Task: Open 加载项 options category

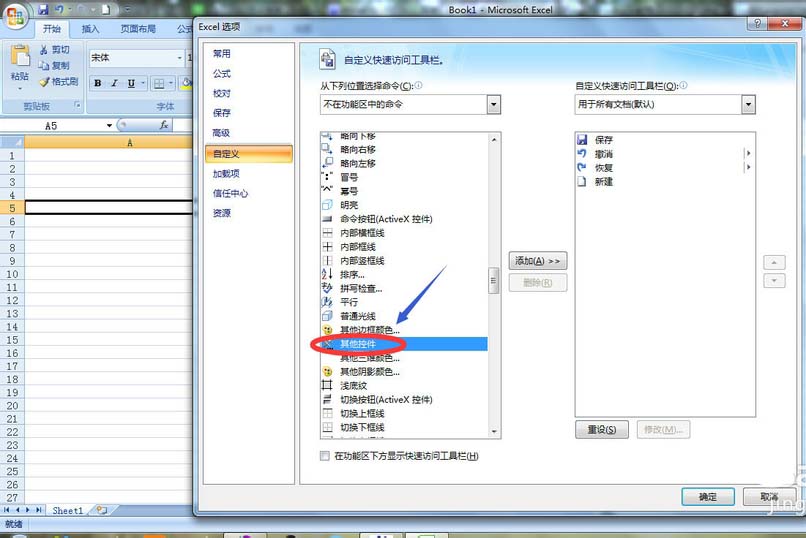Action: (x=226, y=174)
